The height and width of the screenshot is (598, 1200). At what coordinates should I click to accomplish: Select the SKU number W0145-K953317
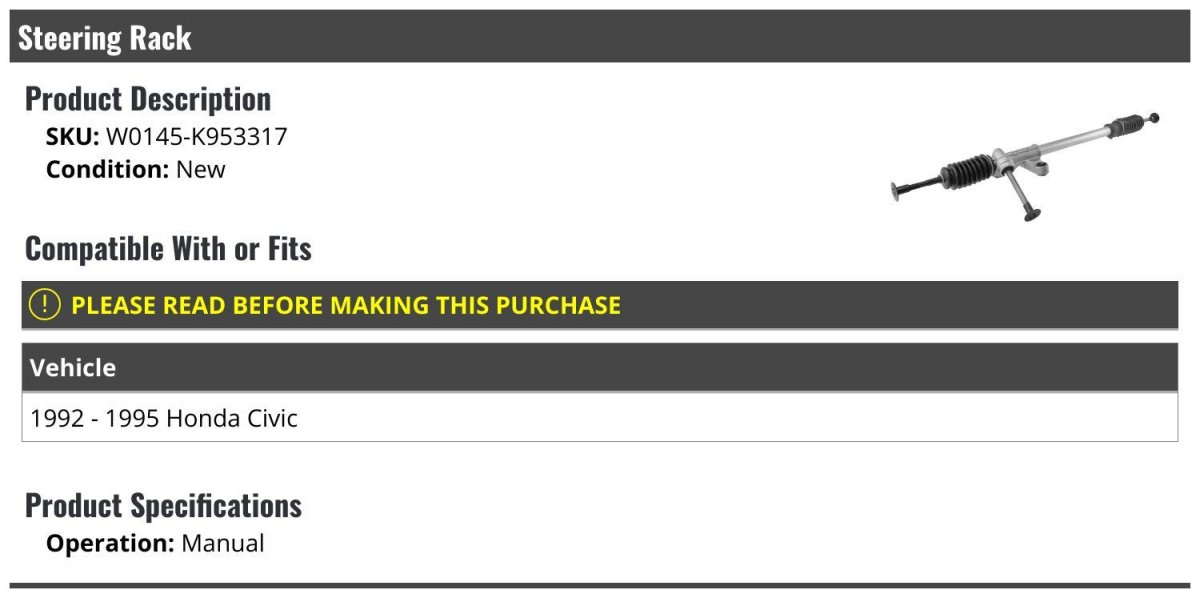point(196,137)
